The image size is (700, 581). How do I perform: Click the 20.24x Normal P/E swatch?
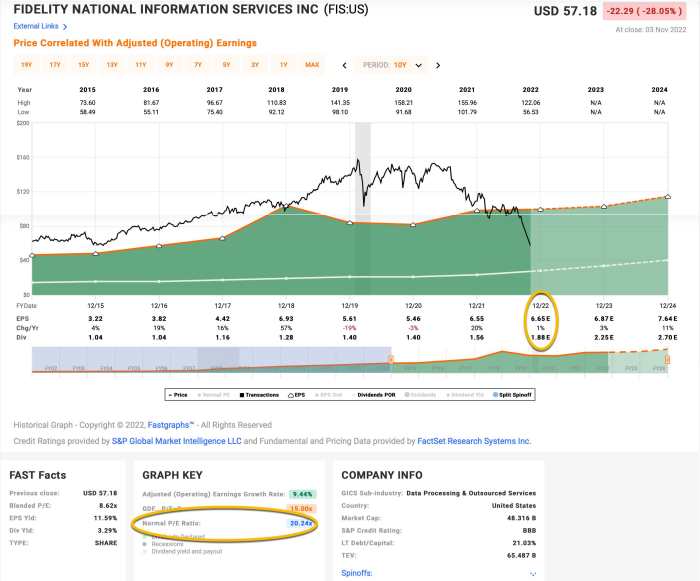301,523
